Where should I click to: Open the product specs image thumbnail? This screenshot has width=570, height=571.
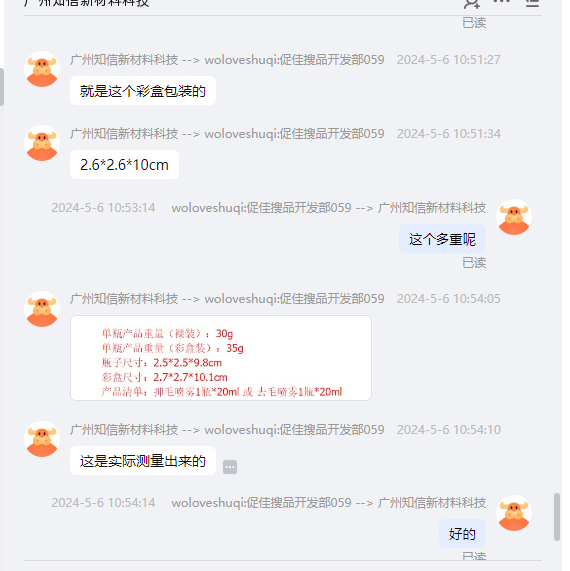pyautogui.click(x=221, y=358)
